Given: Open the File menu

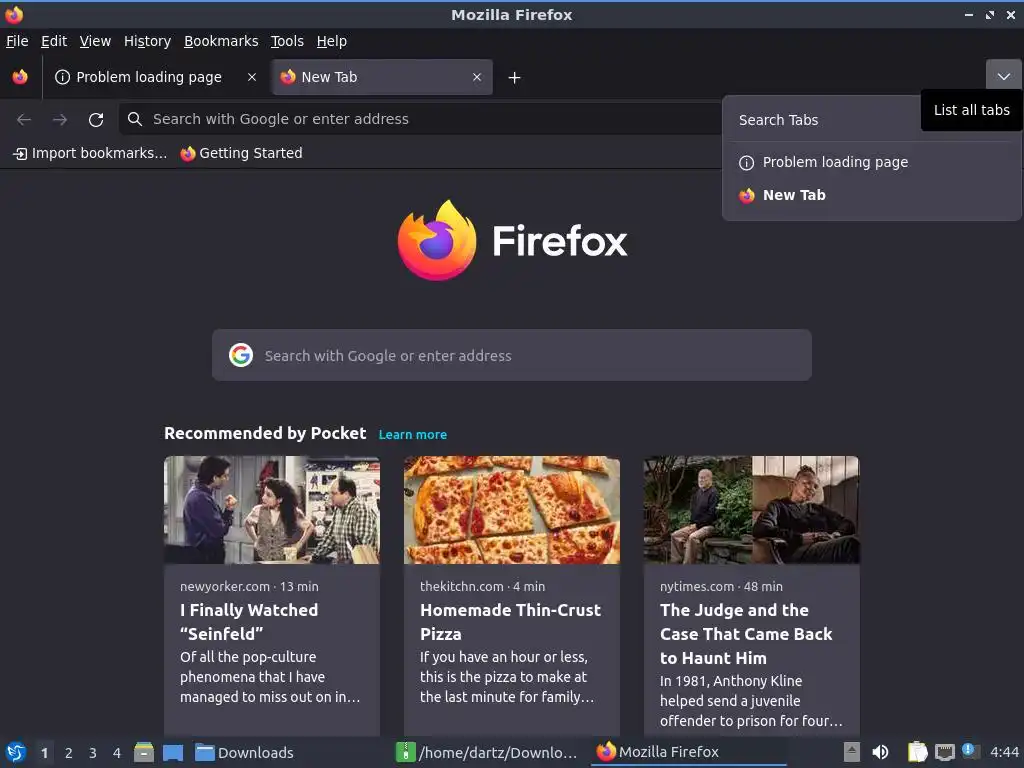Looking at the screenshot, I should coord(17,41).
